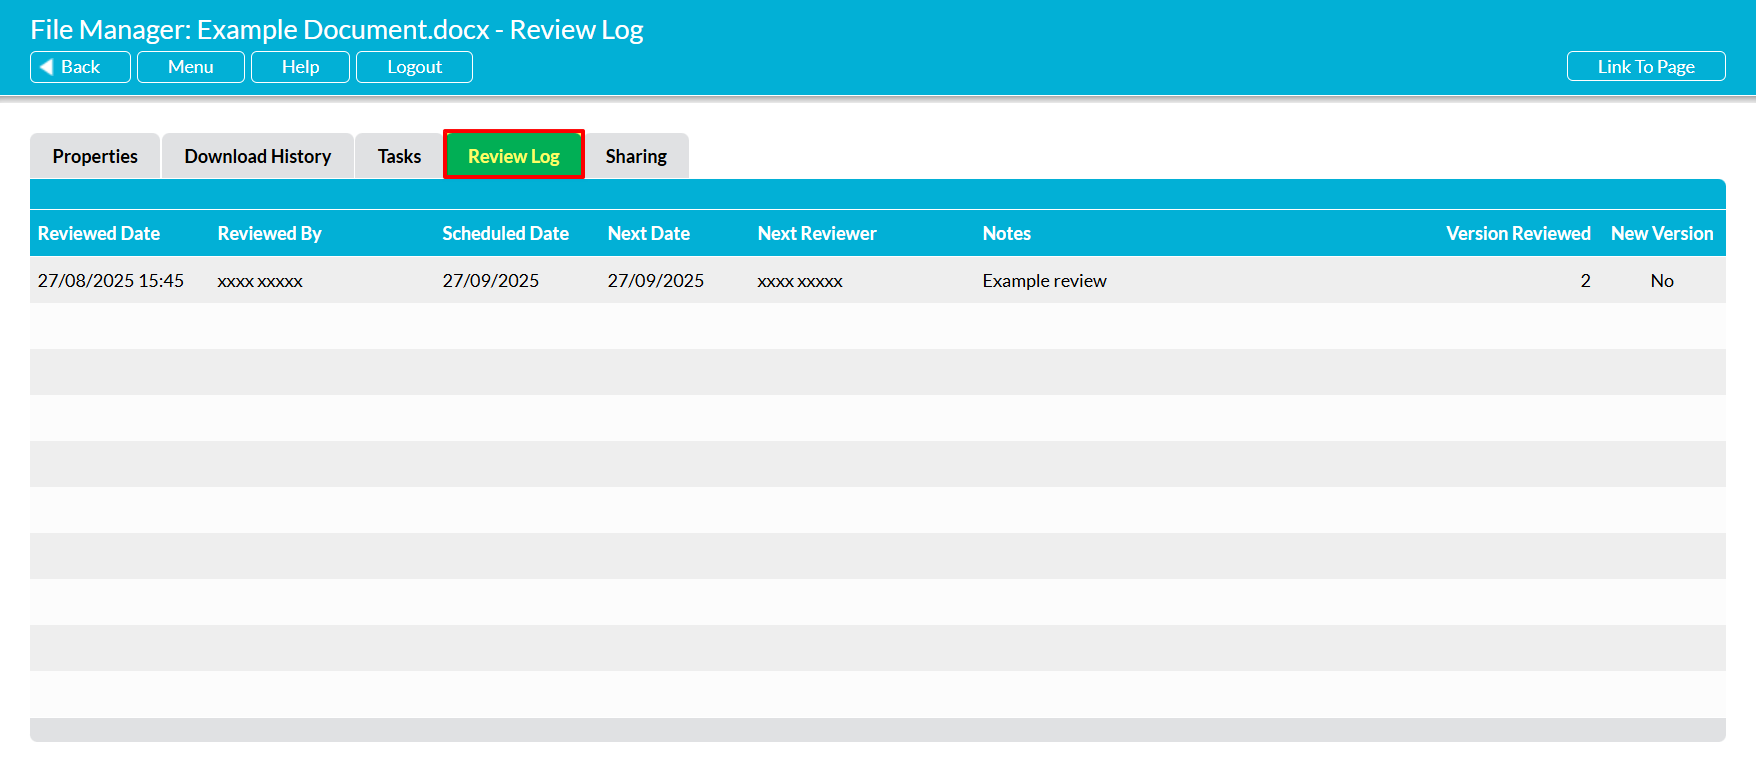Screen dimensions: 1756x764
Task: Click the Reviewed By column header
Action: tap(270, 233)
